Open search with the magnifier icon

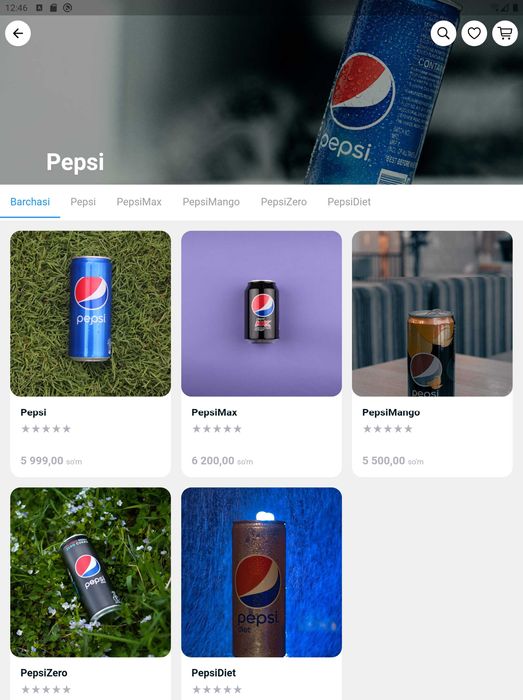pyautogui.click(x=443, y=33)
